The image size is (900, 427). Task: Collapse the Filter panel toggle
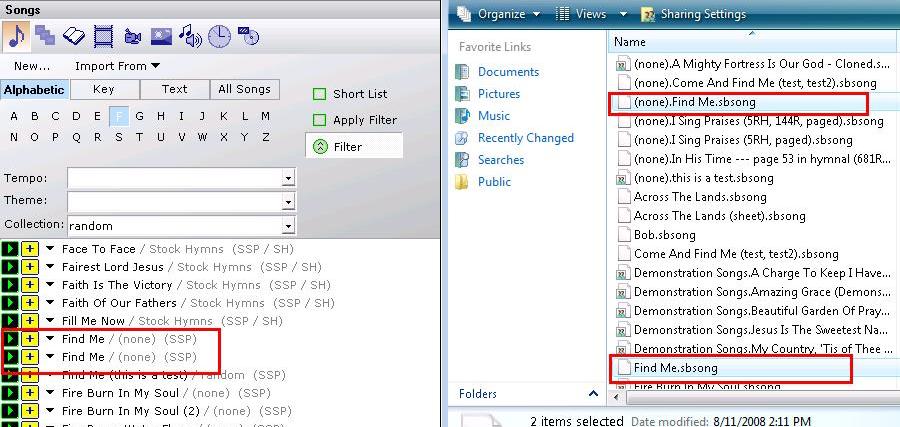(320, 146)
